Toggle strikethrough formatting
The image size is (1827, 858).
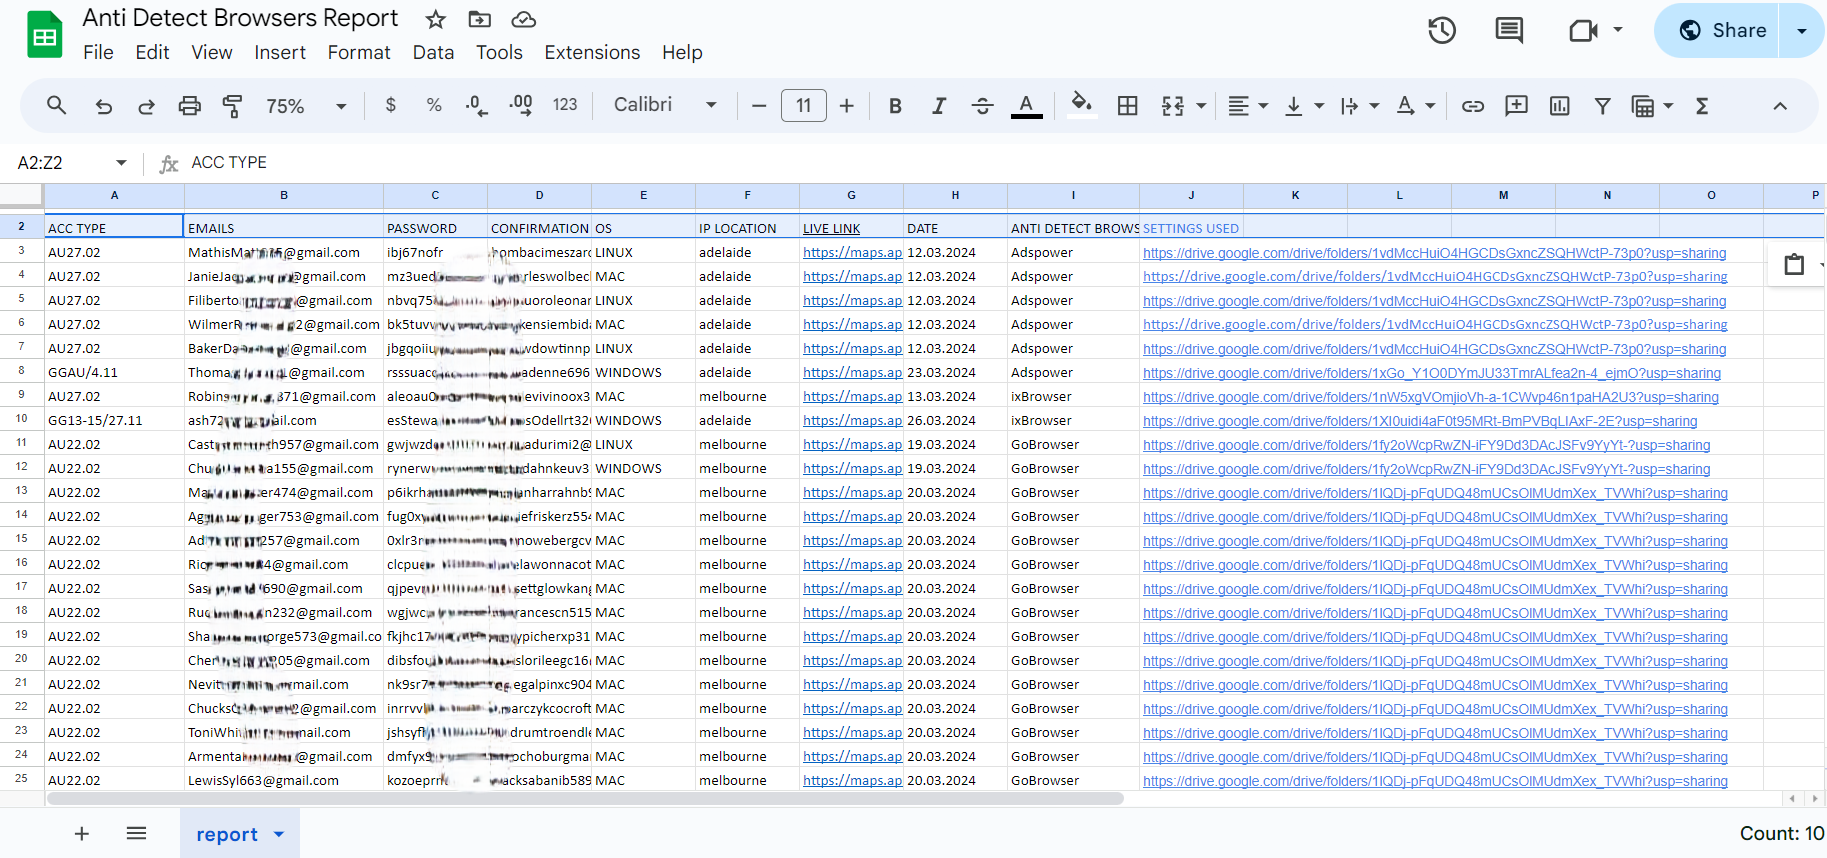(x=982, y=106)
